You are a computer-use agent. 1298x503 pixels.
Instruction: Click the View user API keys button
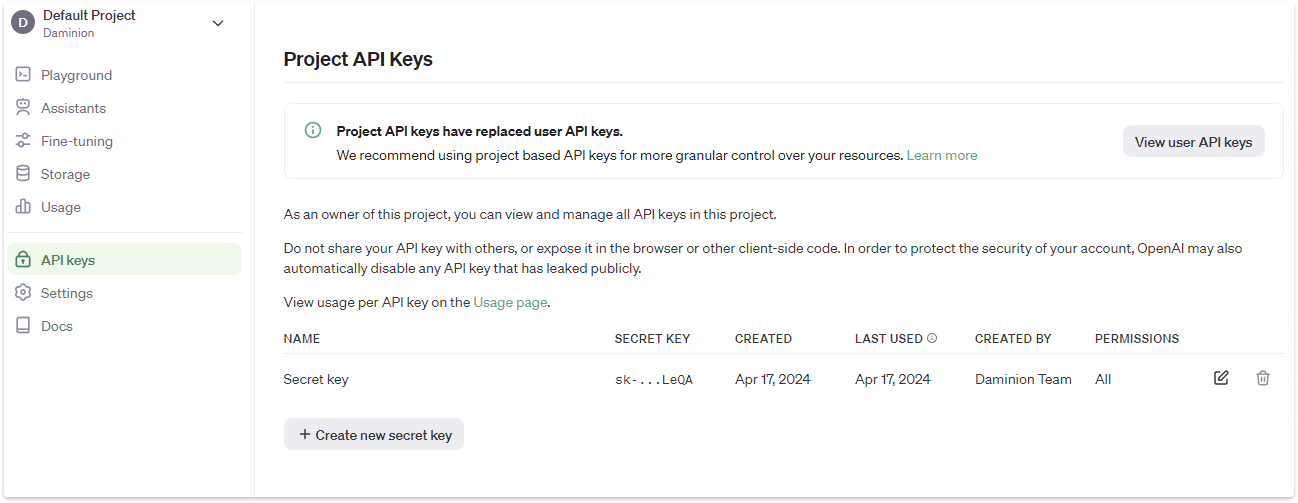click(1194, 141)
